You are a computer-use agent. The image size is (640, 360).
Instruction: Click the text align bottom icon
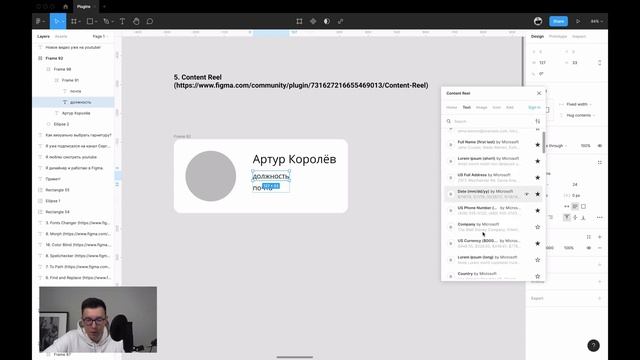coord(583,218)
